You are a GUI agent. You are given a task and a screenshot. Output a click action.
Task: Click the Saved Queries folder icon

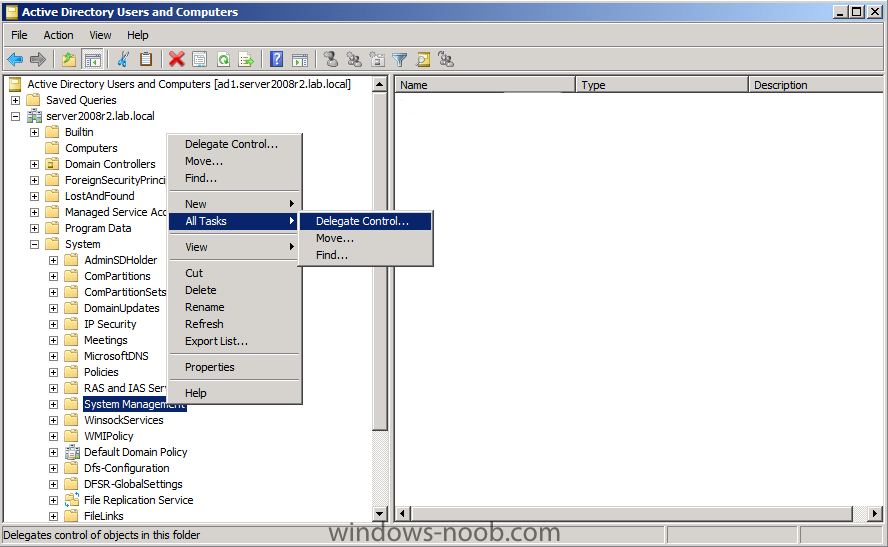(33, 100)
